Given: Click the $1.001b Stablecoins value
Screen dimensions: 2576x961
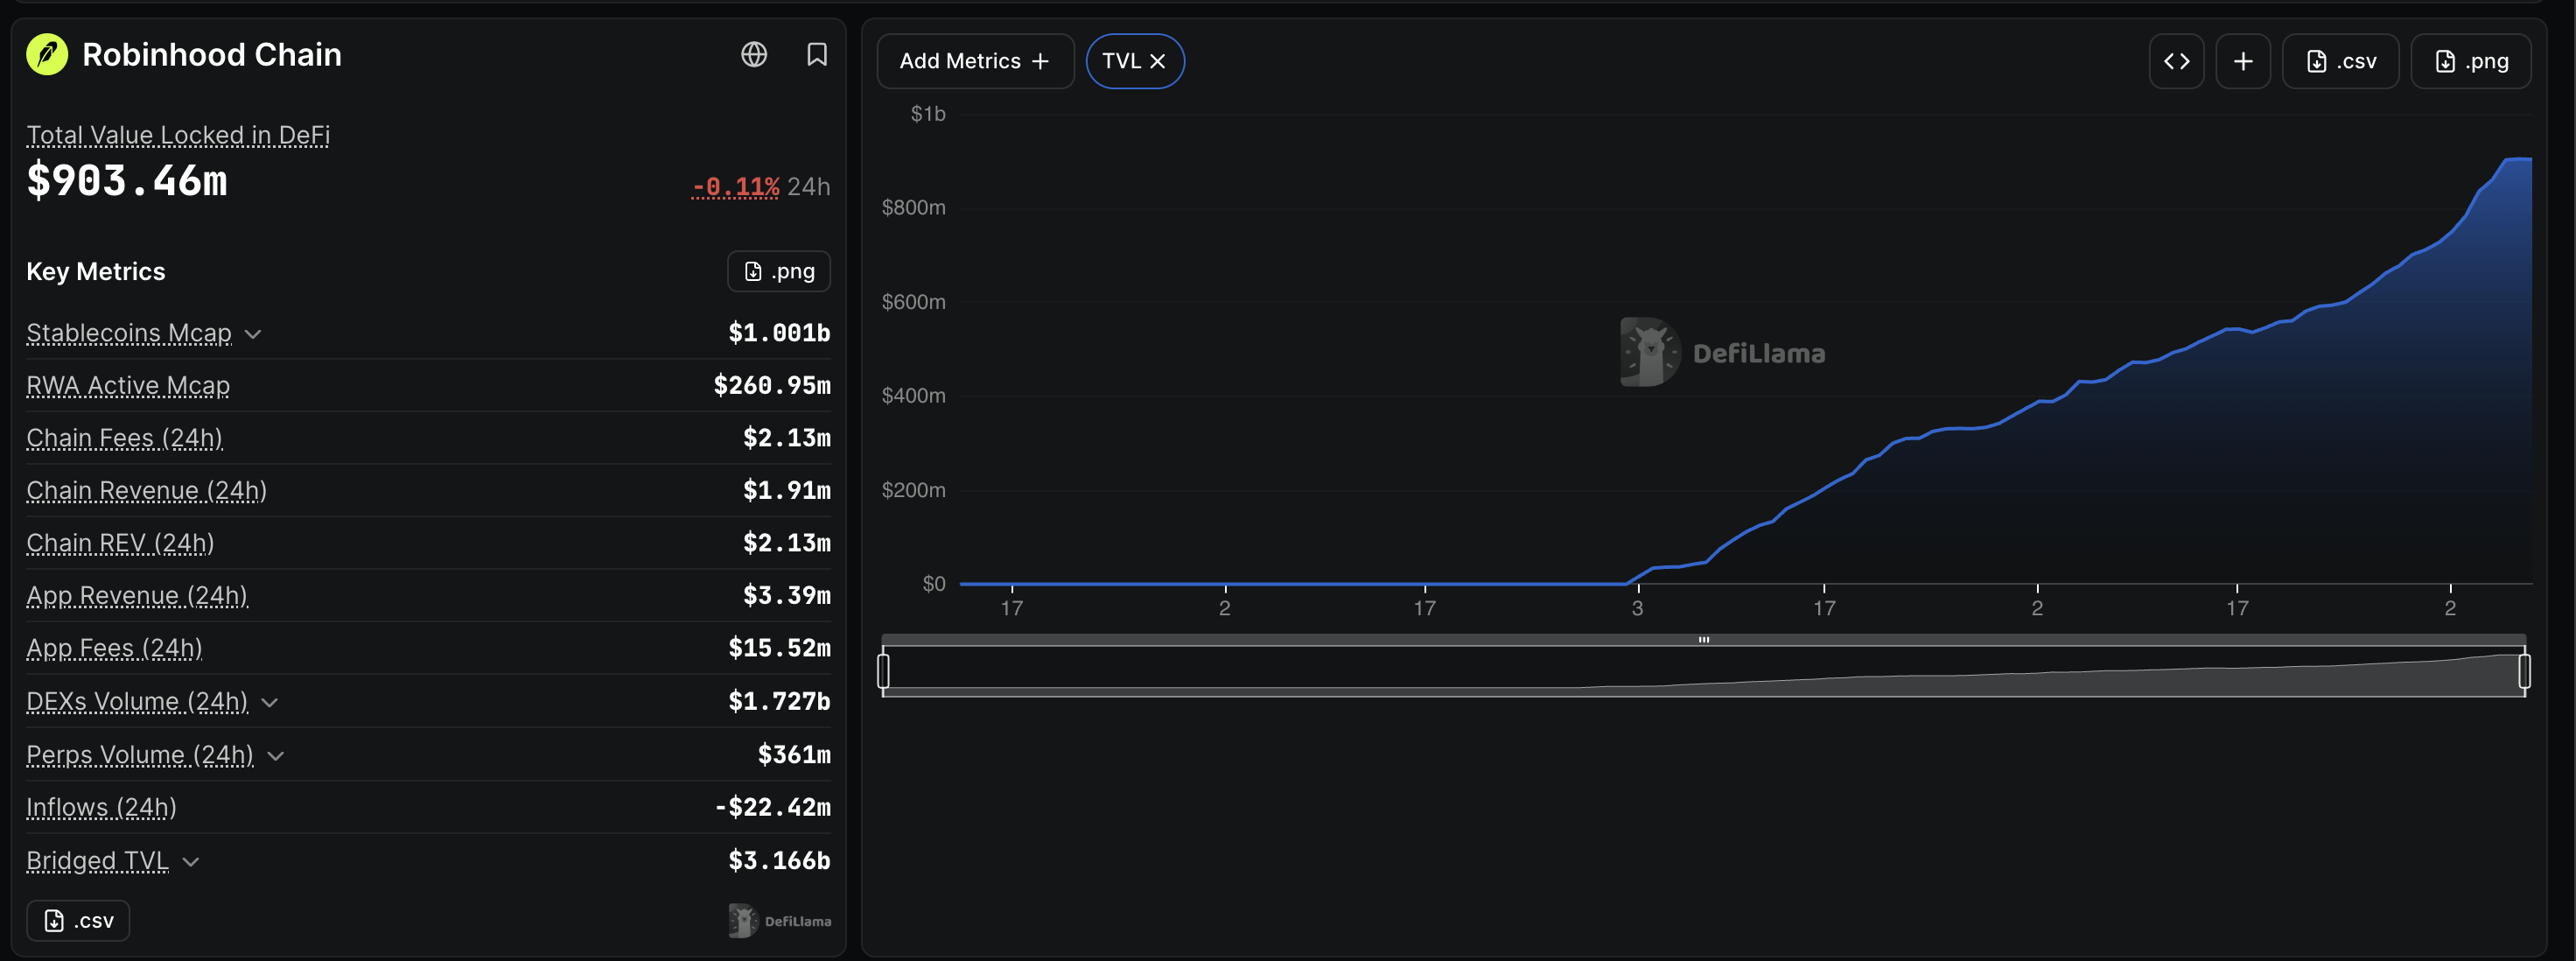Looking at the screenshot, I should coord(779,333).
